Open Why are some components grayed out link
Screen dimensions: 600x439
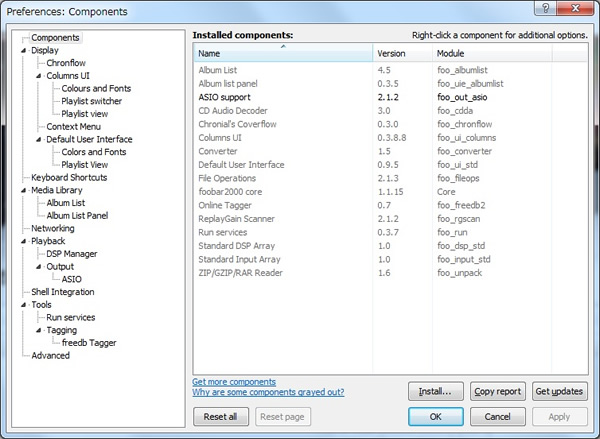pos(268,392)
